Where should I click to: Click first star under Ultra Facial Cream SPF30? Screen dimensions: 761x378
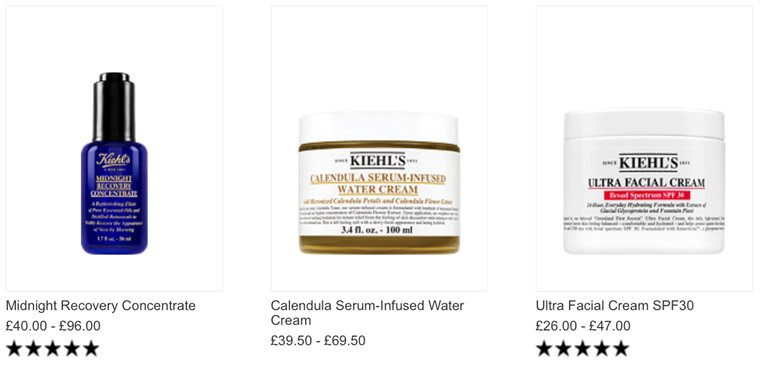tap(544, 348)
